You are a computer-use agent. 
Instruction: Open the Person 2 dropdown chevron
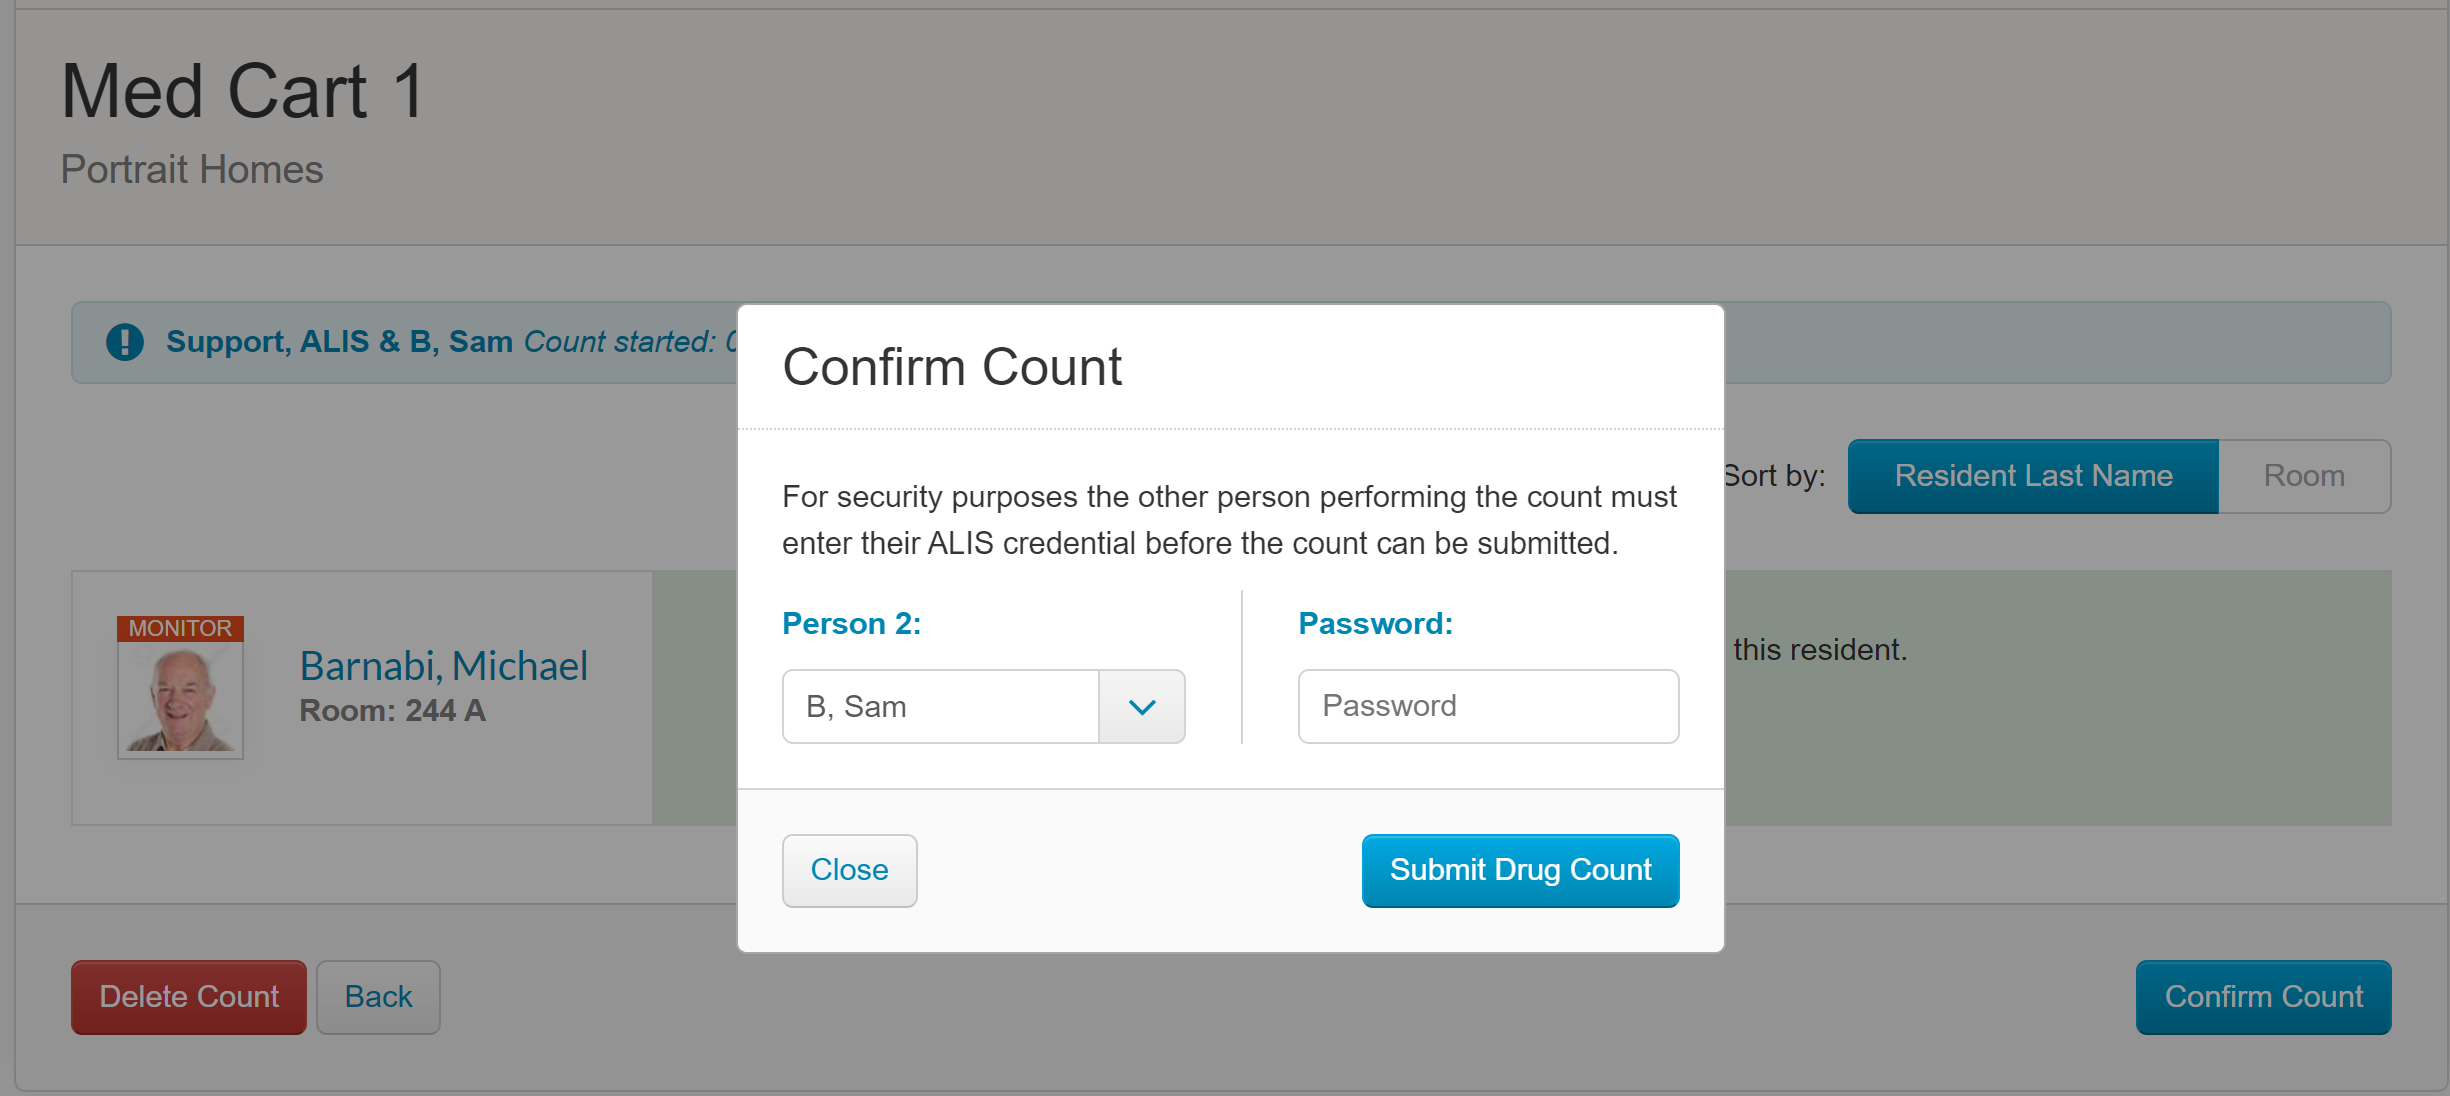(1142, 707)
